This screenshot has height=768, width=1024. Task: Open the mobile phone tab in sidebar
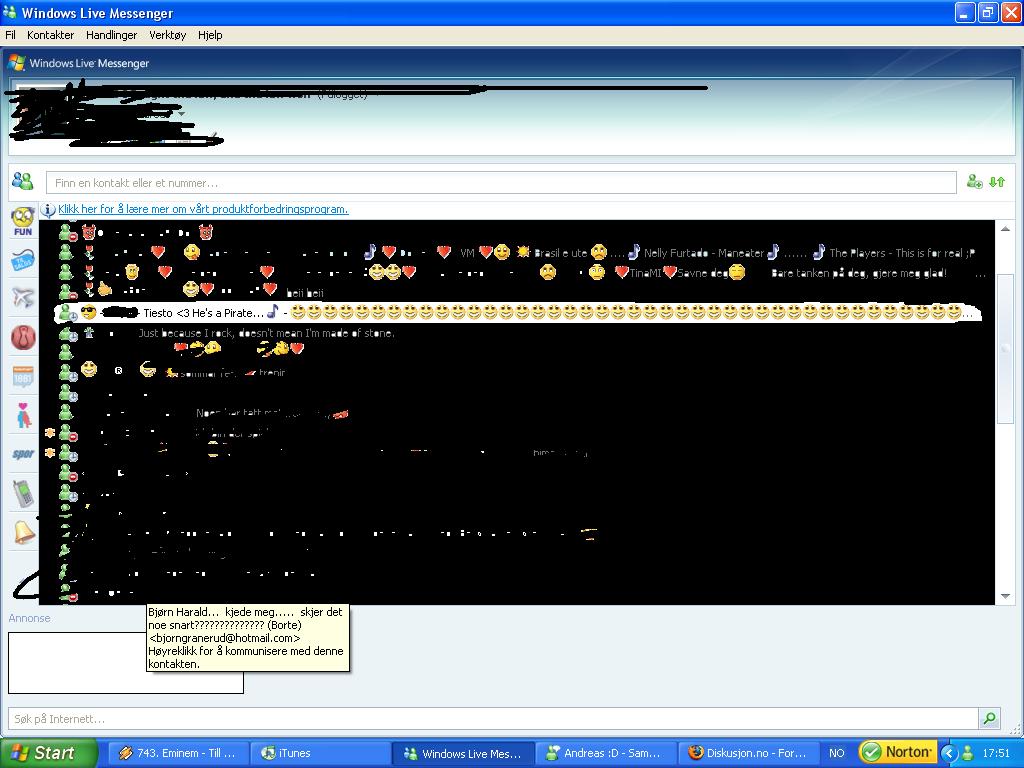[23, 493]
